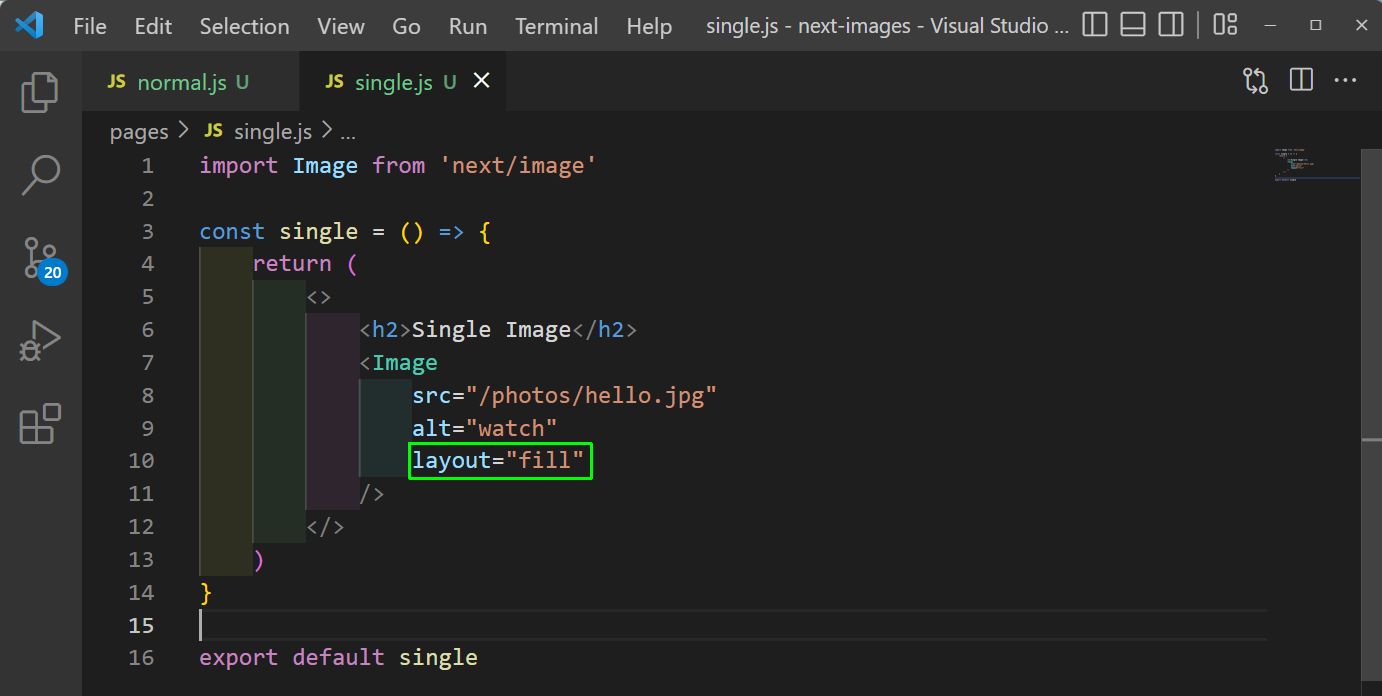This screenshot has width=1382, height=696.
Task: Place cursor on "/photos/hello.jpg" string
Action: tap(591, 396)
